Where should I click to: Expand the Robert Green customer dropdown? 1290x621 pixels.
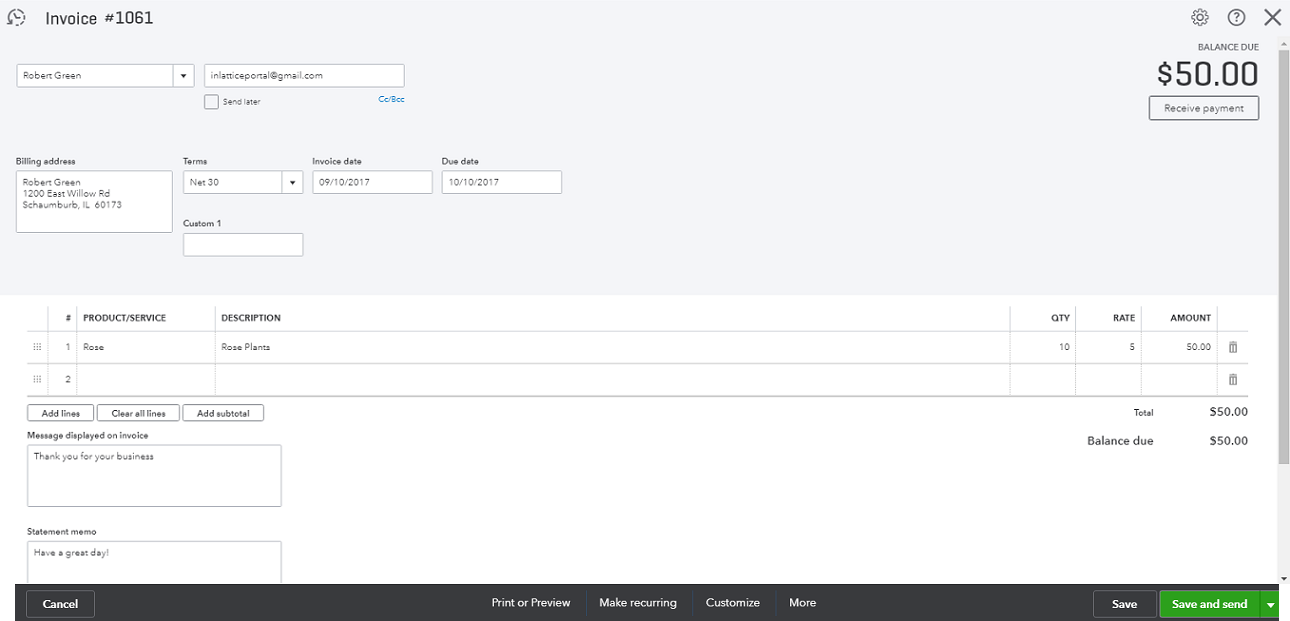[183, 76]
